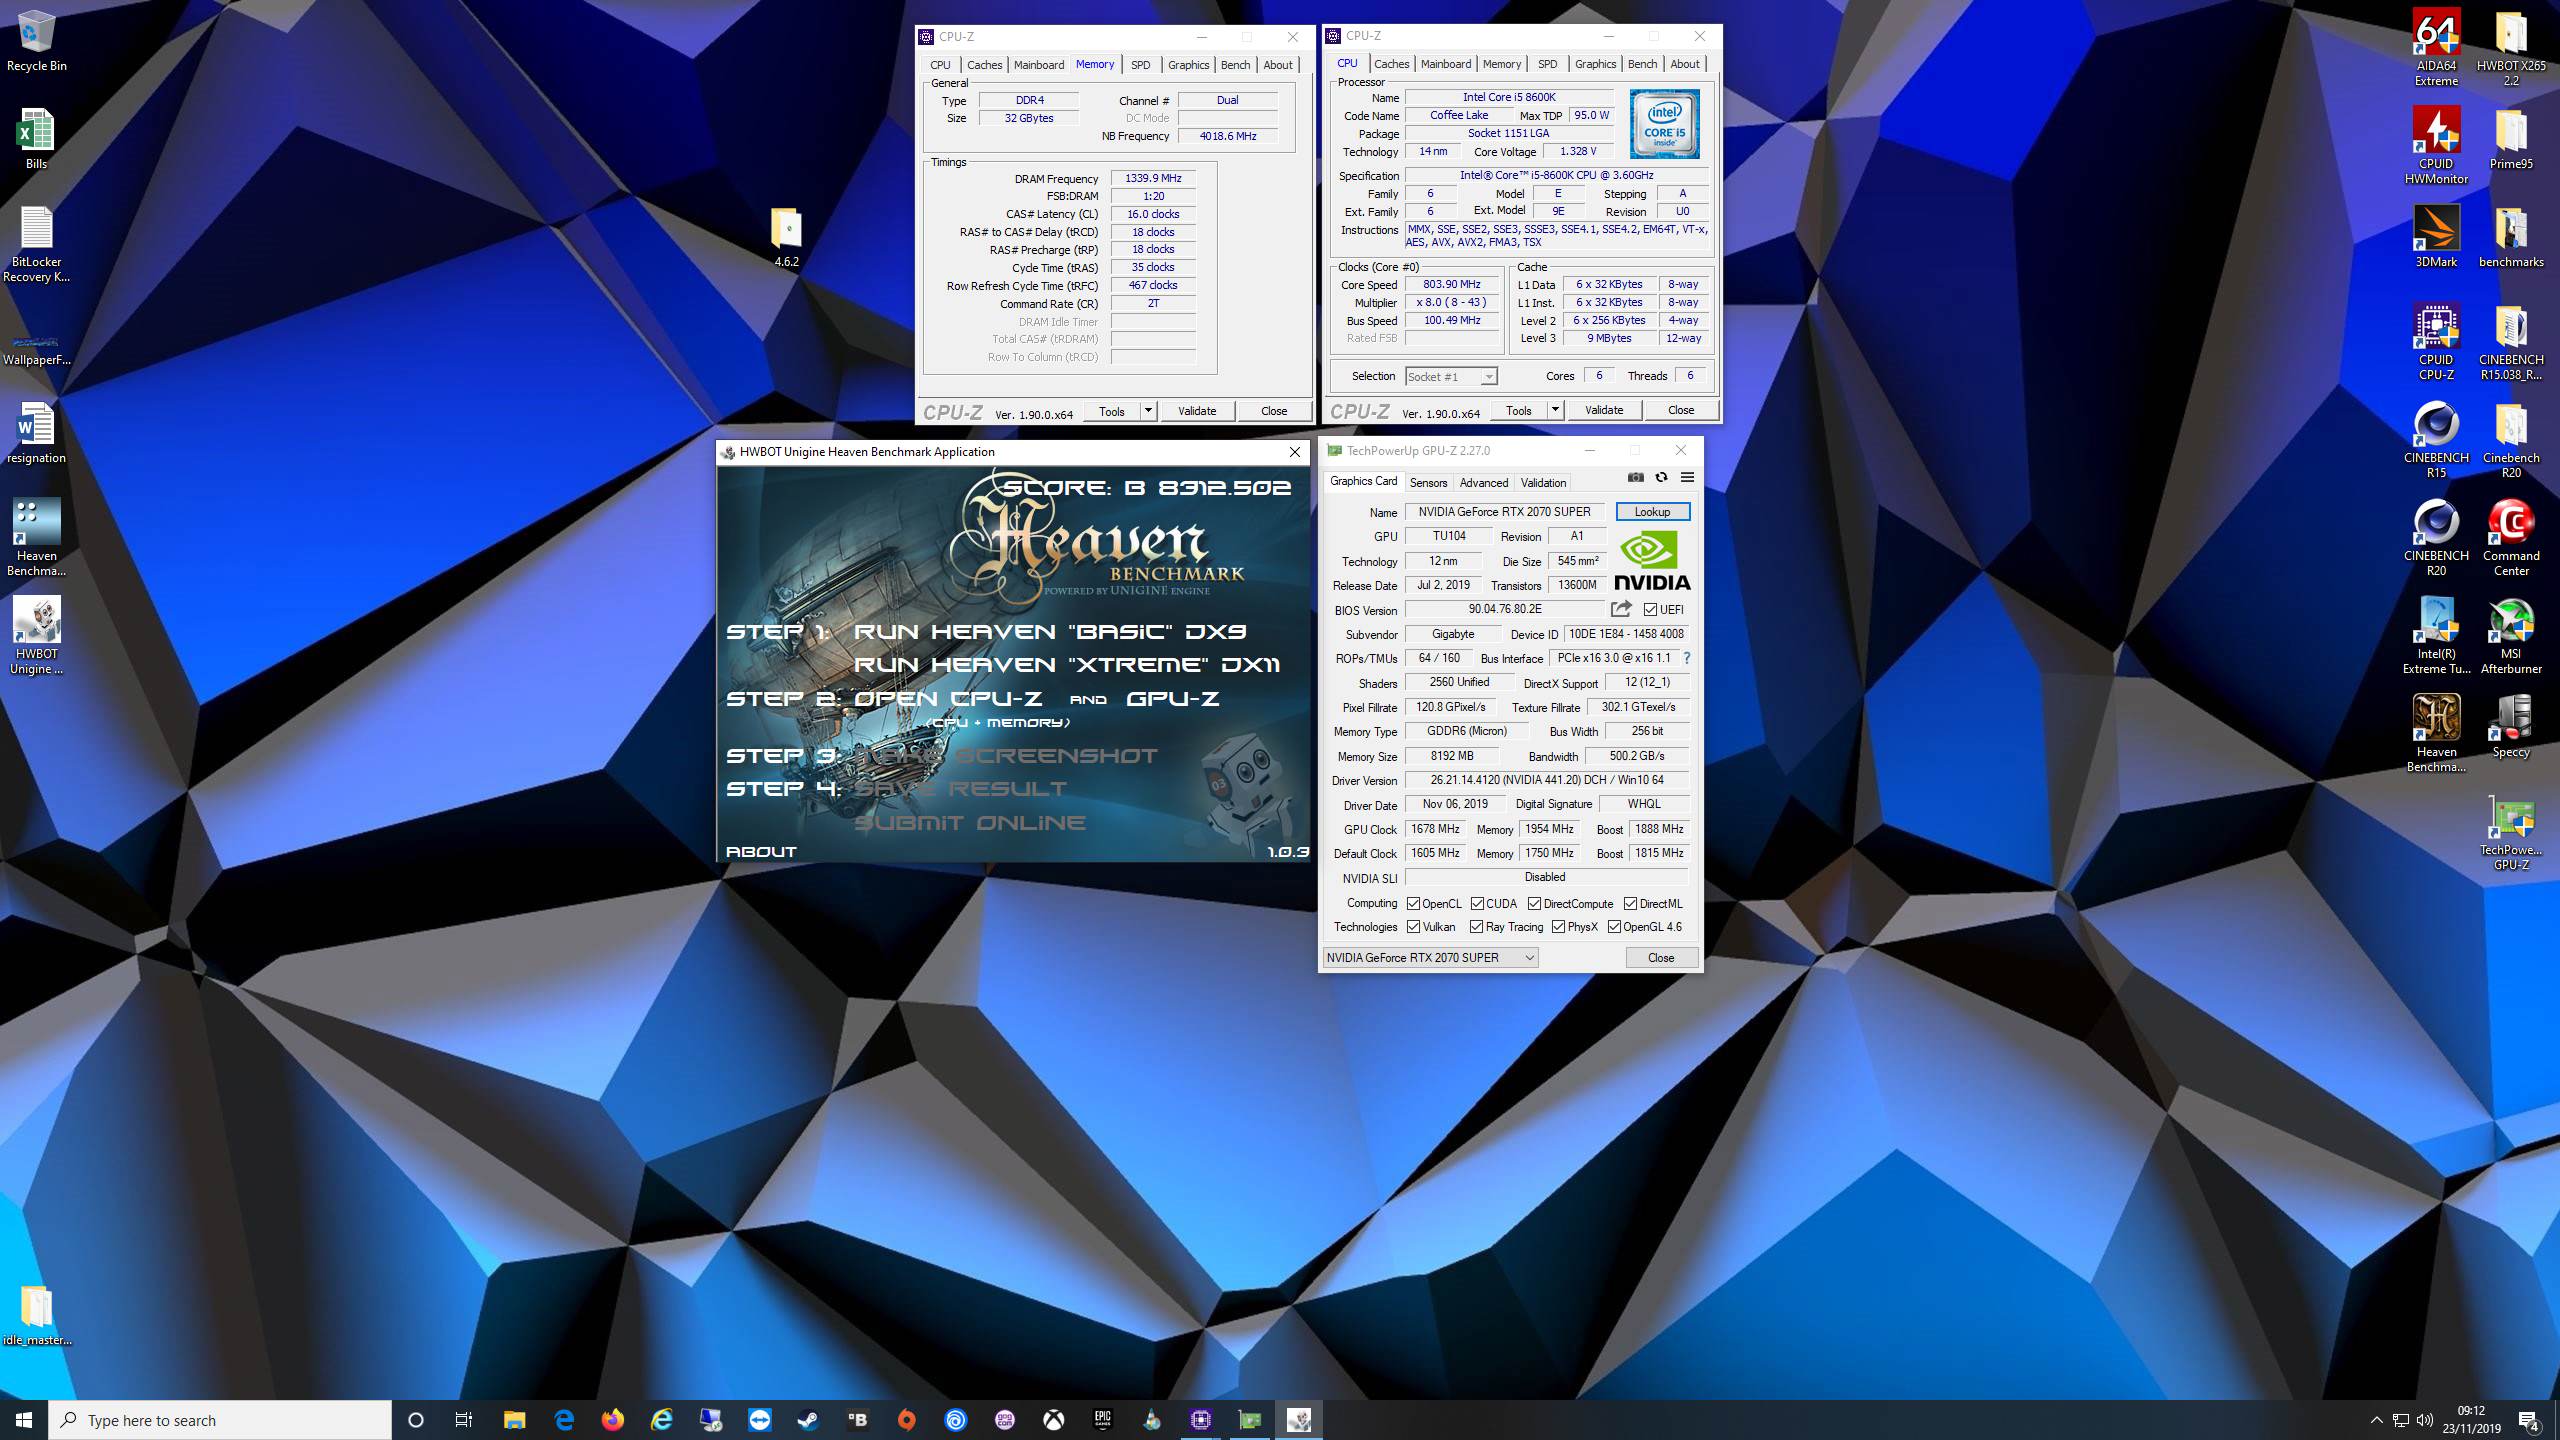Select the Speccy desktop icon
2560x1440 pixels.
2511,727
